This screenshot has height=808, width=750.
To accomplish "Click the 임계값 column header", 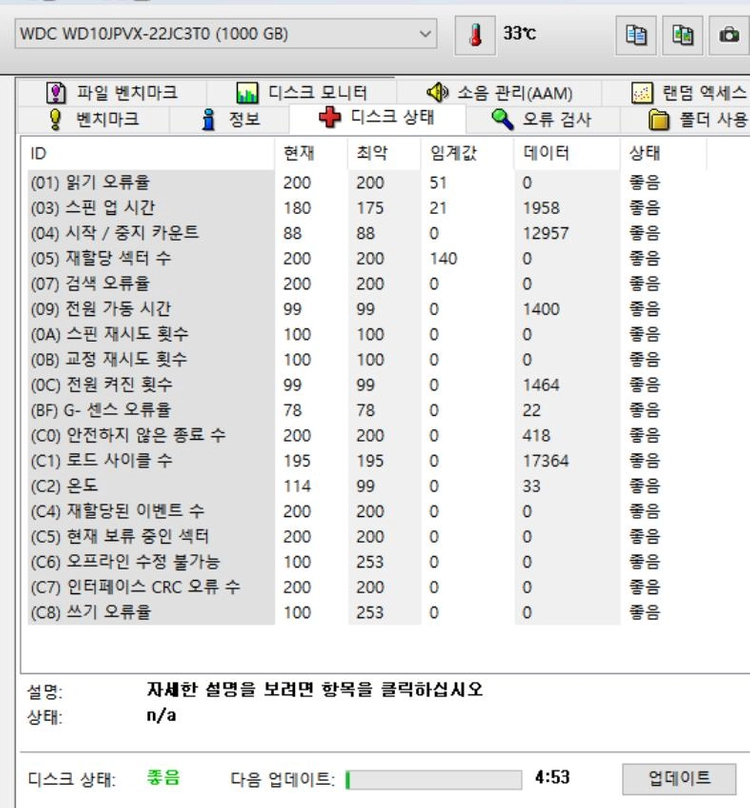I will [468, 154].
